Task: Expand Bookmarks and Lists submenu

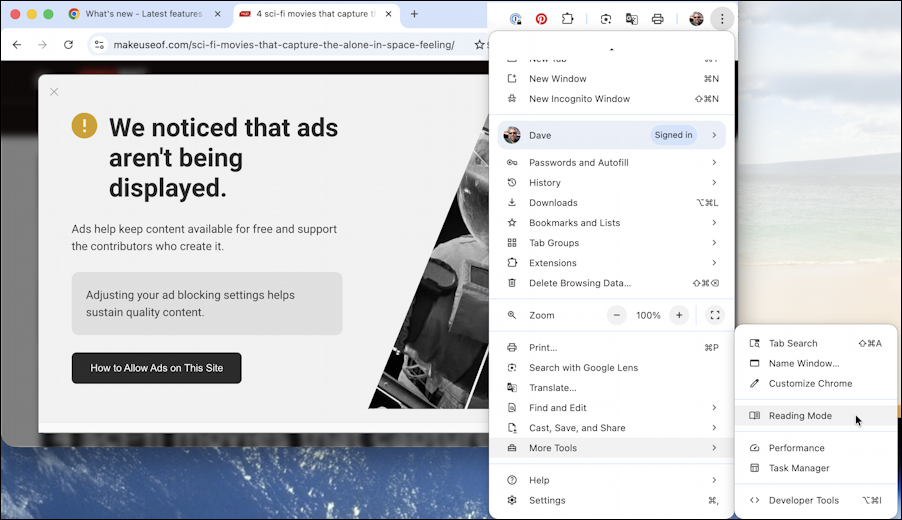Action: (x=612, y=223)
